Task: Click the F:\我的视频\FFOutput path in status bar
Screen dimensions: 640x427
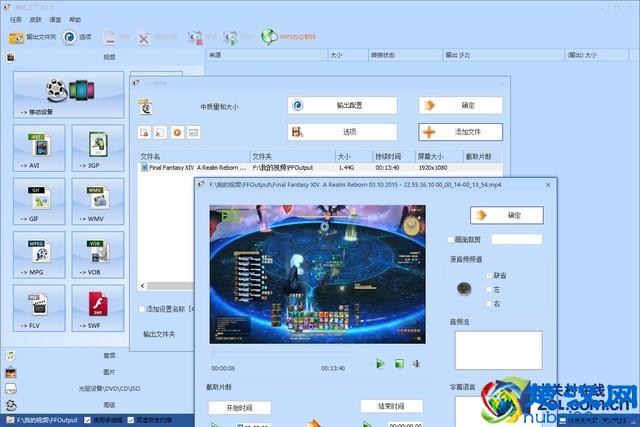Action: coord(47,420)
